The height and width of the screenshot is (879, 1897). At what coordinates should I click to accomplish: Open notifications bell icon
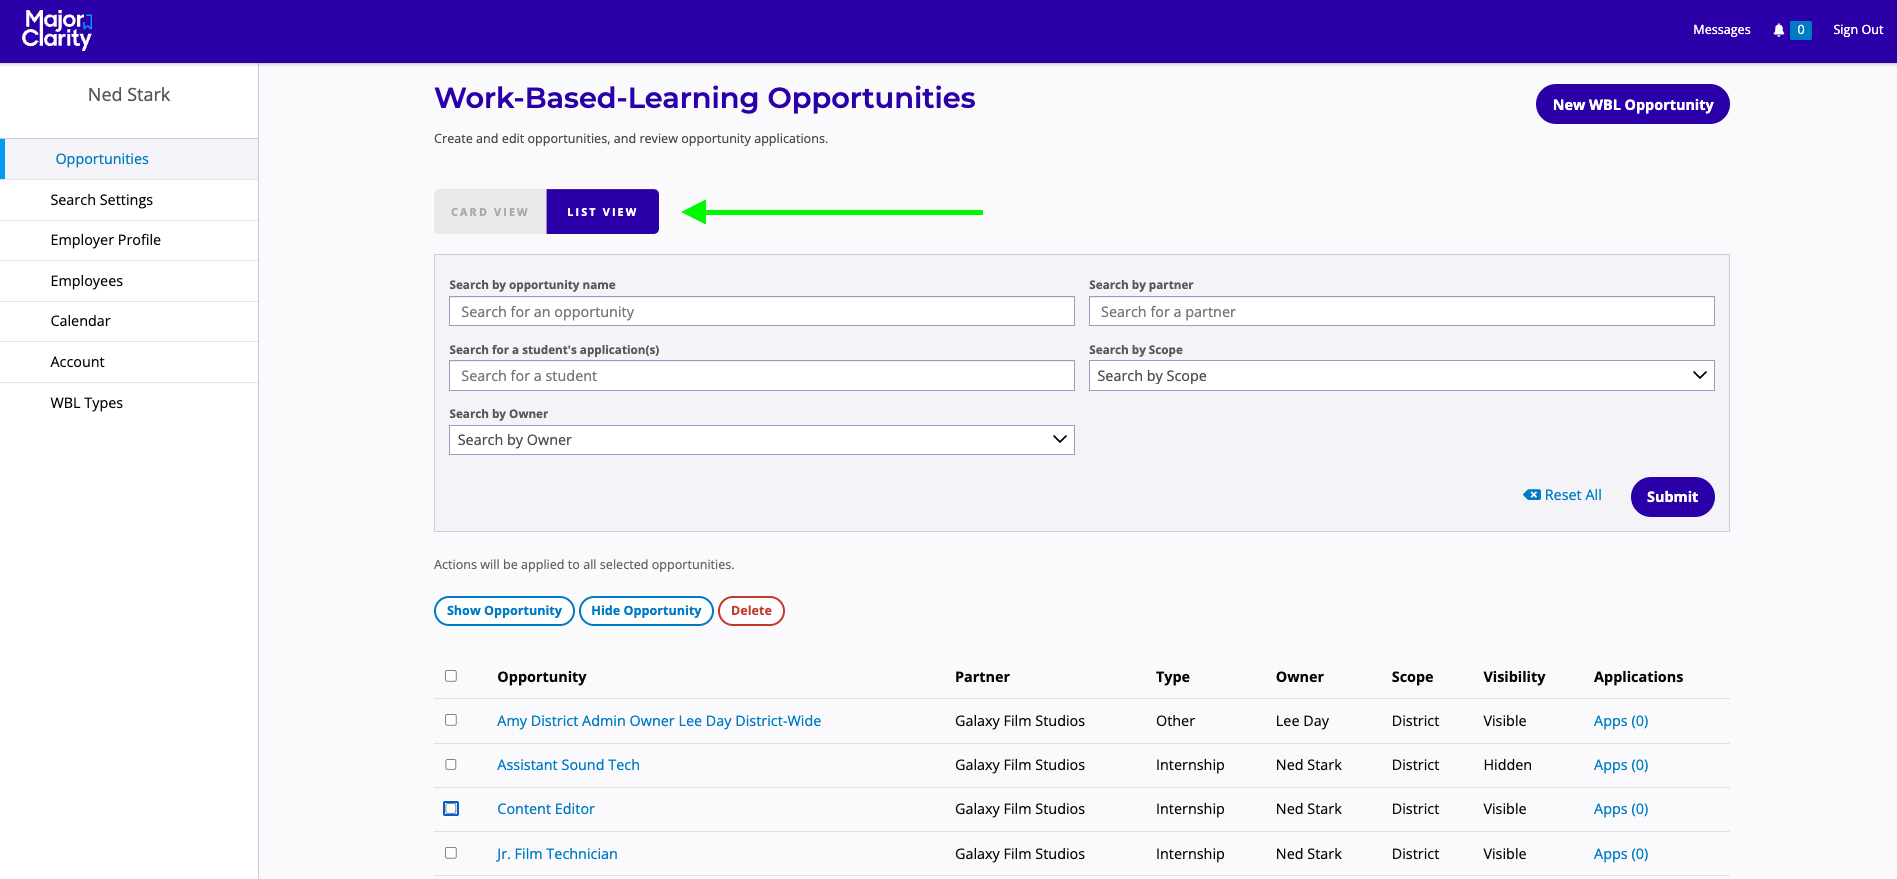point(1778,30)
